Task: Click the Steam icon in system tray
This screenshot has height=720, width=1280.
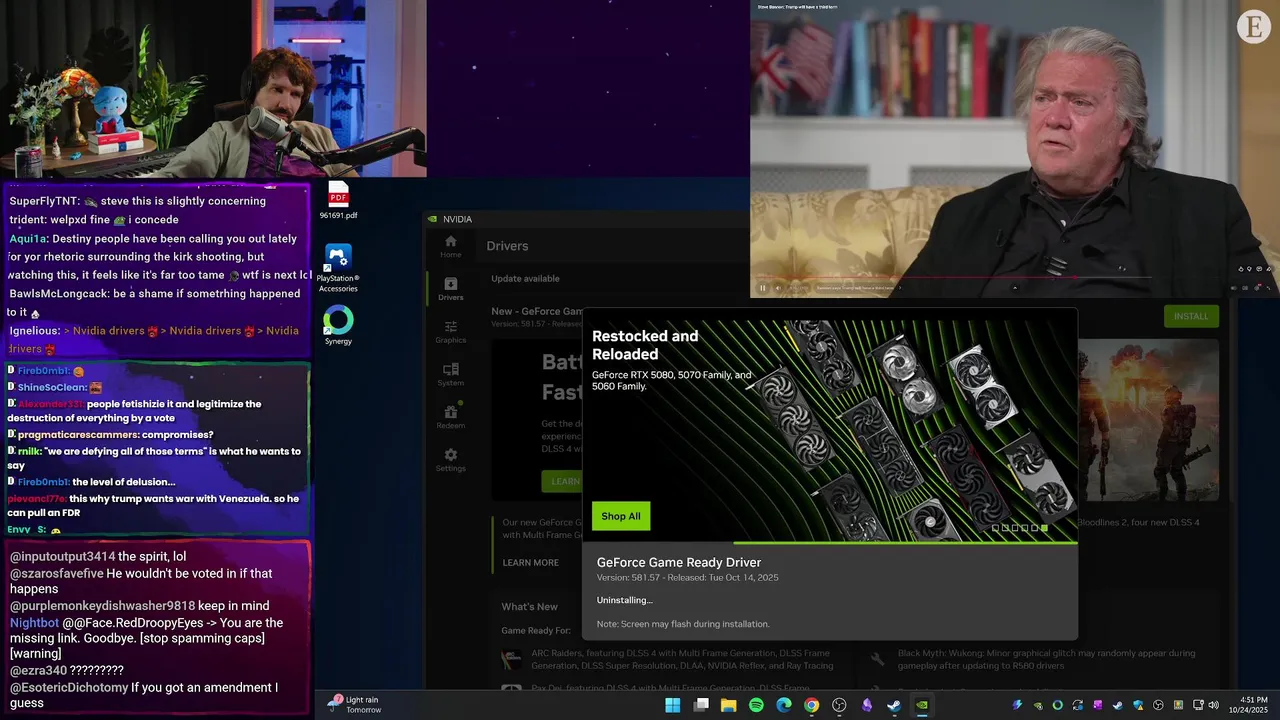Action: tap(1118, 705)
